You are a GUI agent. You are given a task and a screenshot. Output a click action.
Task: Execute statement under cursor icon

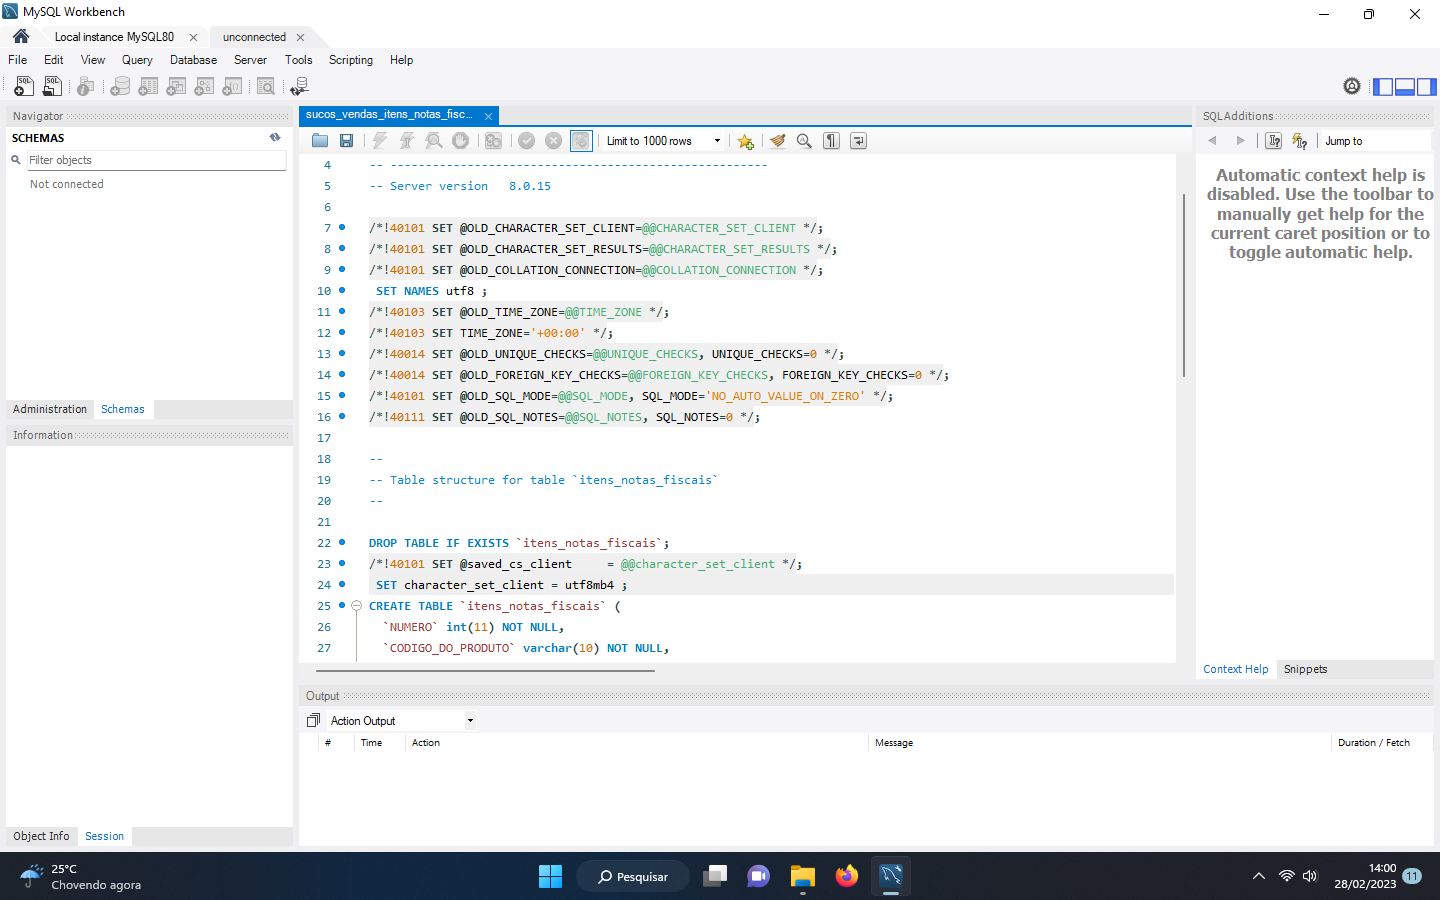(407, 141)
